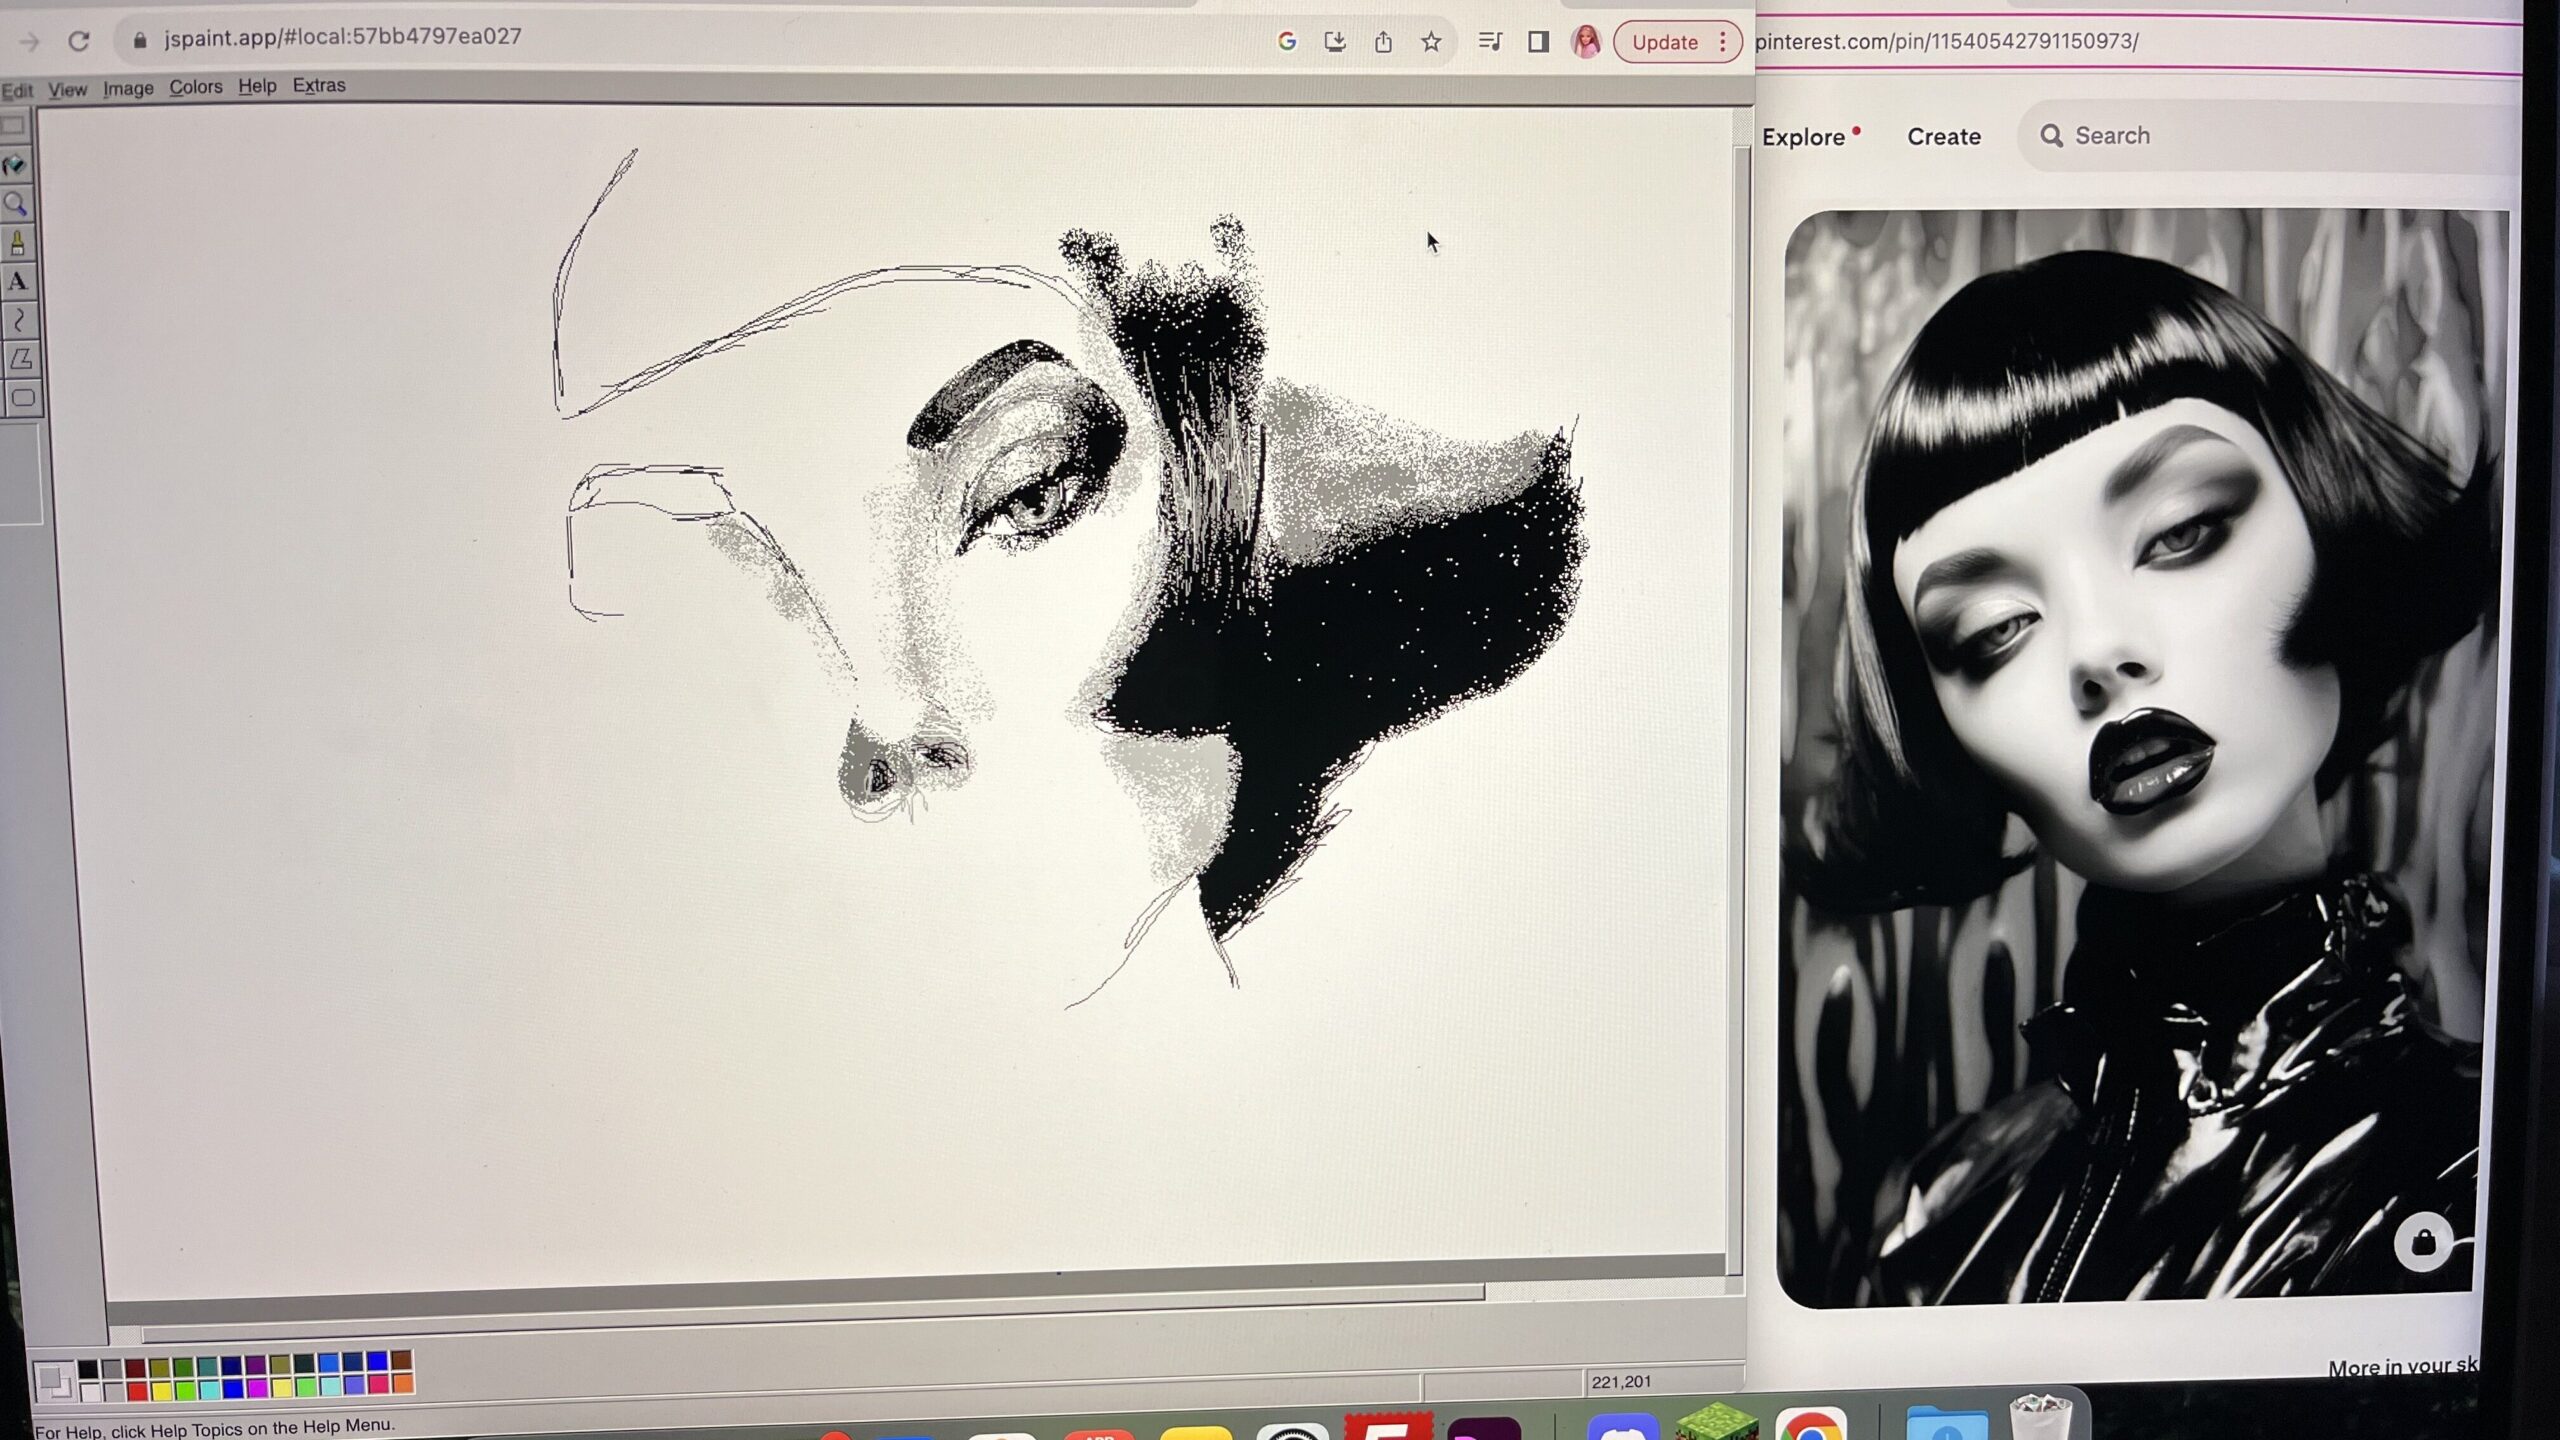The image size is (2560, 1440).
Task: Click the Chrome Update button
Action: point(1665,42)
